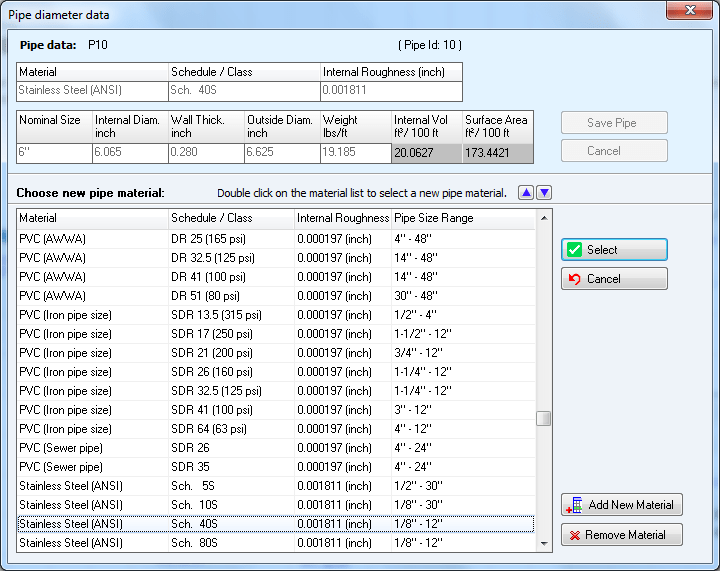Click the blue up arrow icon
This screenshot has width=720, height=576.
[526, 192]
